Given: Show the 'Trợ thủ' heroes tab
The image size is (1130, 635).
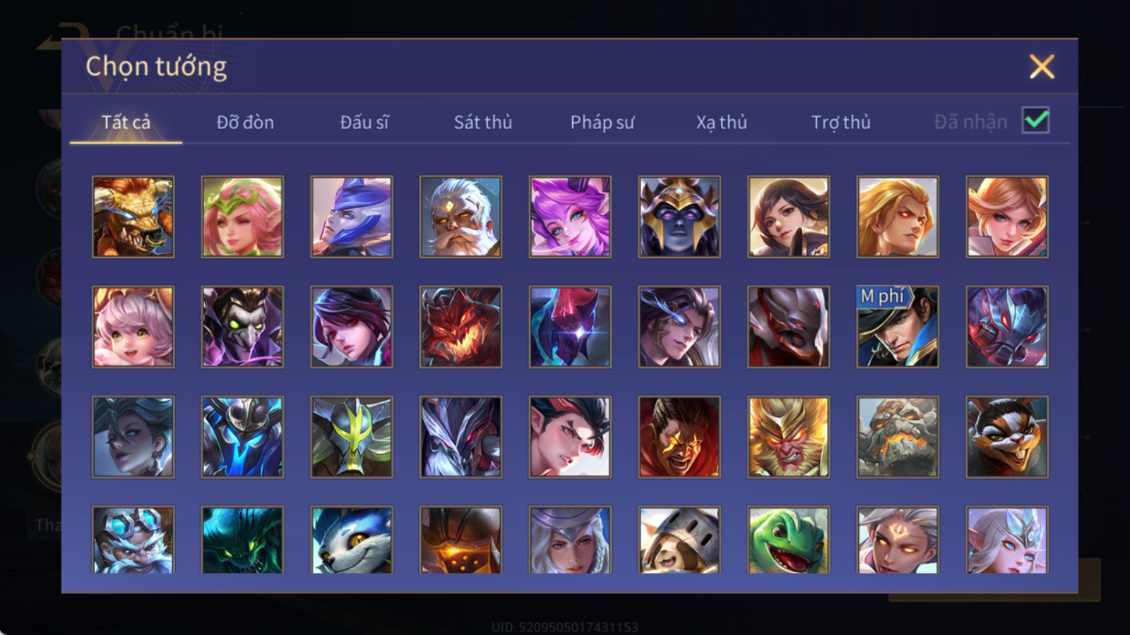Looking at the screenshot, I should (841, 123).
